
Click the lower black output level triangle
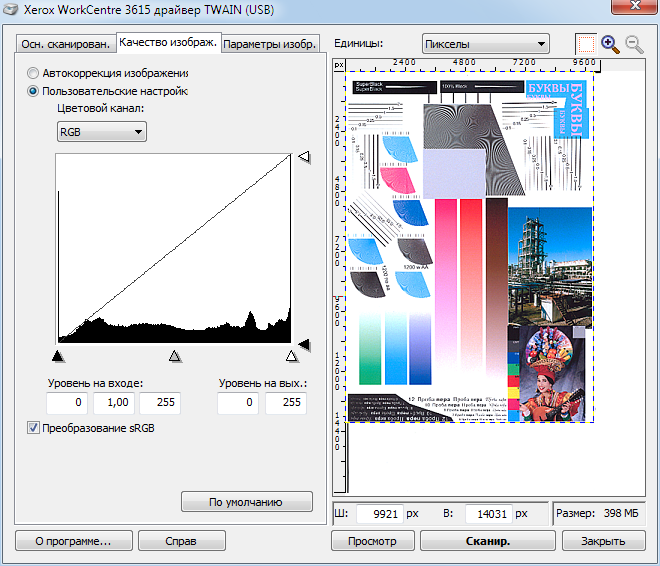click(x=305, y=345)
